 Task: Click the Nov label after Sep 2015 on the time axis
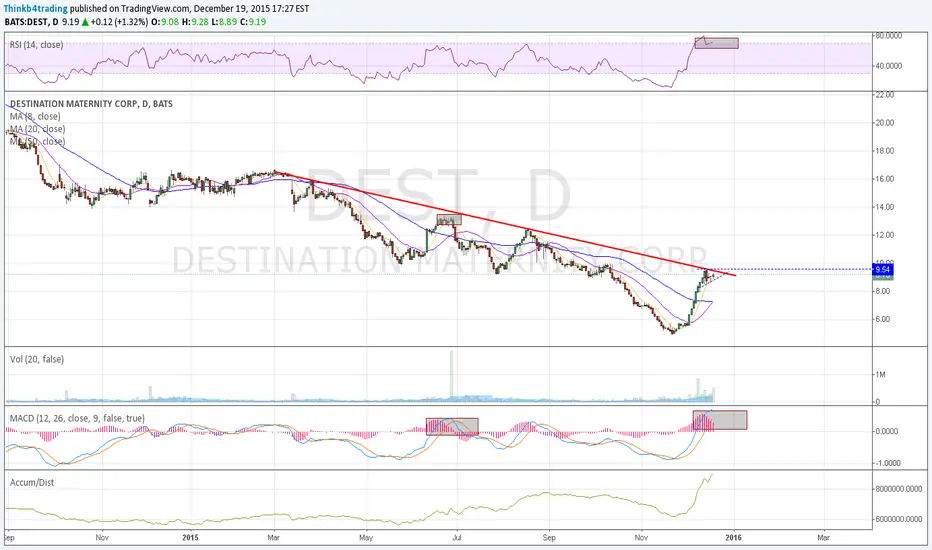click(x=641, y=538)
